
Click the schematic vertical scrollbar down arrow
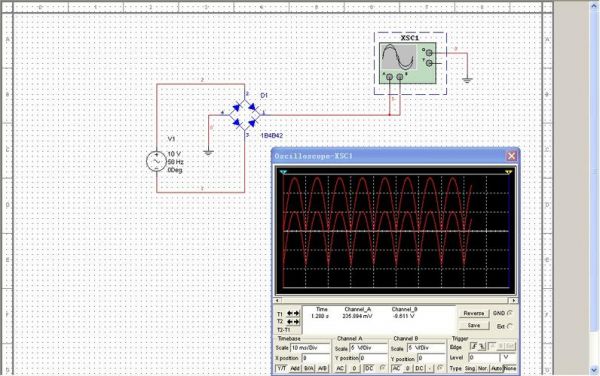coord(594,370)
